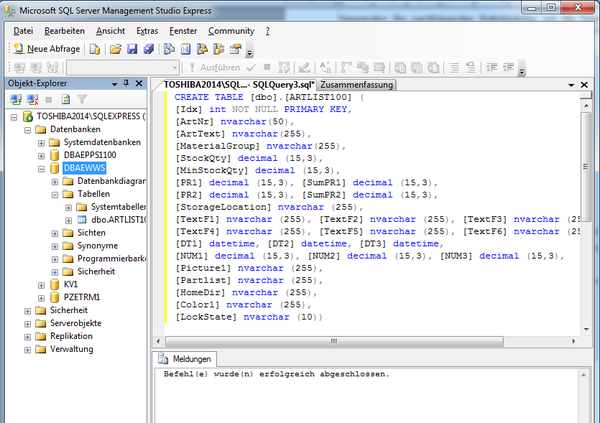
Task: Click Object Explorer connect icon
Action: pos(16,100)
